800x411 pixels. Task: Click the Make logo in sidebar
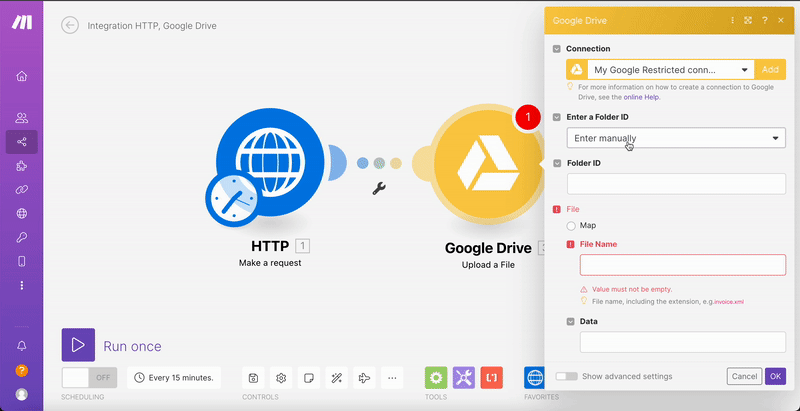(22, 22)
